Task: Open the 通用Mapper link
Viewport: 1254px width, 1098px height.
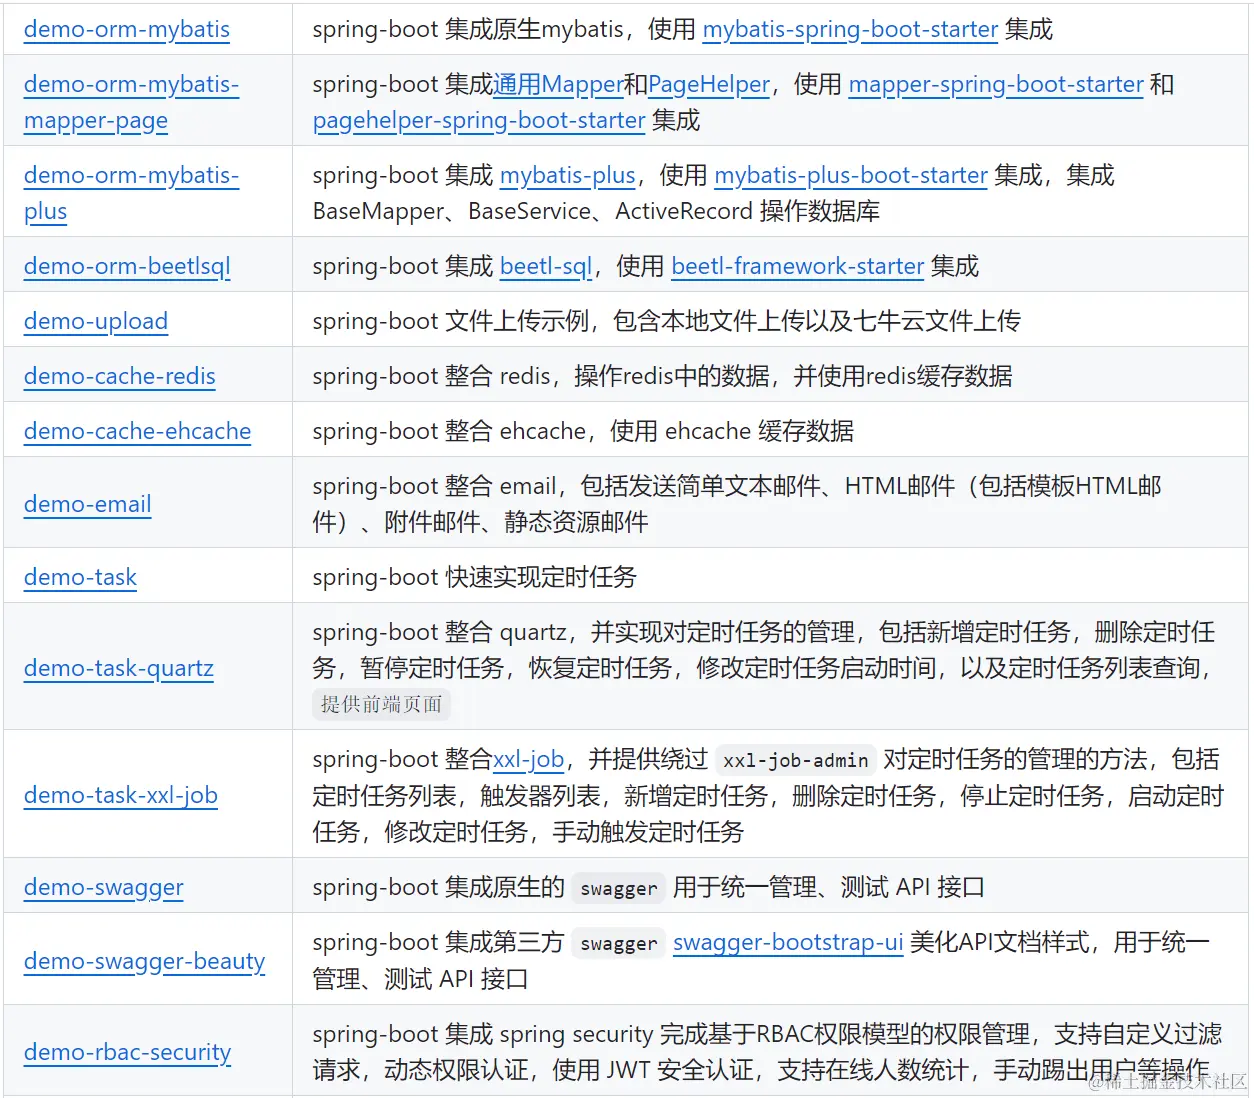Action: pos(558,84)
